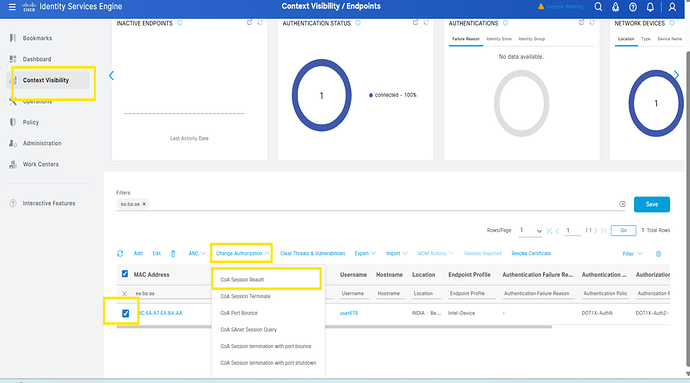
Task: Switch to the Identity Group tab
Action: [x=532, y=39]
